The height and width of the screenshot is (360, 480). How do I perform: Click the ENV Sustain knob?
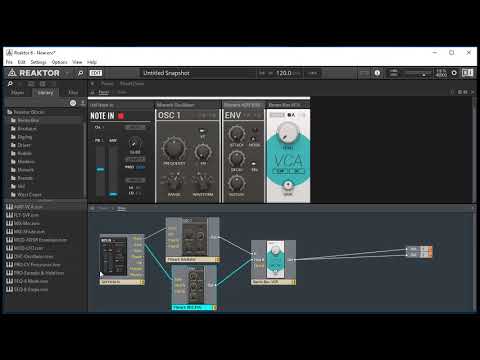236,183
